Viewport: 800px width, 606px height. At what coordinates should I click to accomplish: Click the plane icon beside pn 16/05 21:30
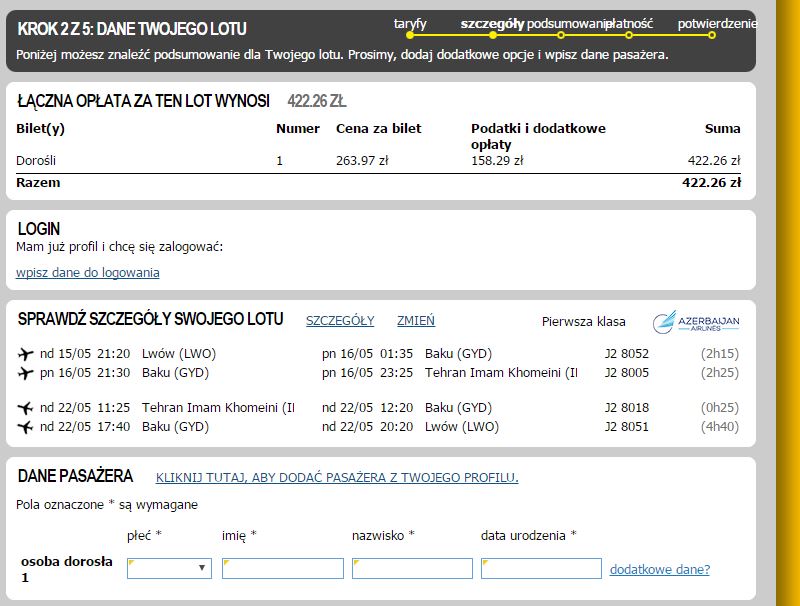pos(26,373)
